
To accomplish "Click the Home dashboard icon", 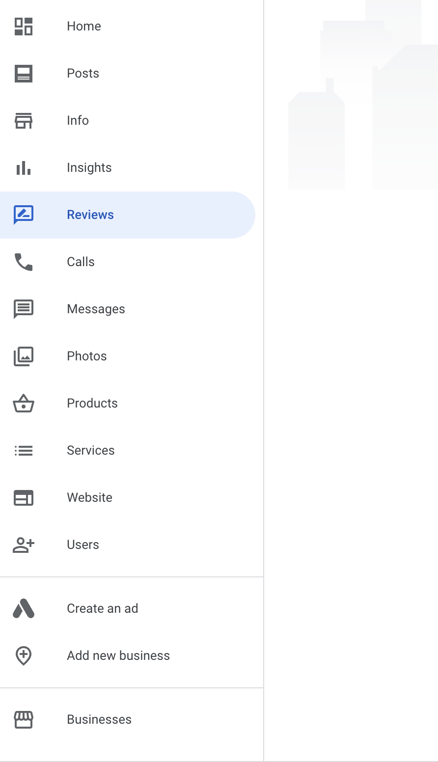I will tap(23, 26).
